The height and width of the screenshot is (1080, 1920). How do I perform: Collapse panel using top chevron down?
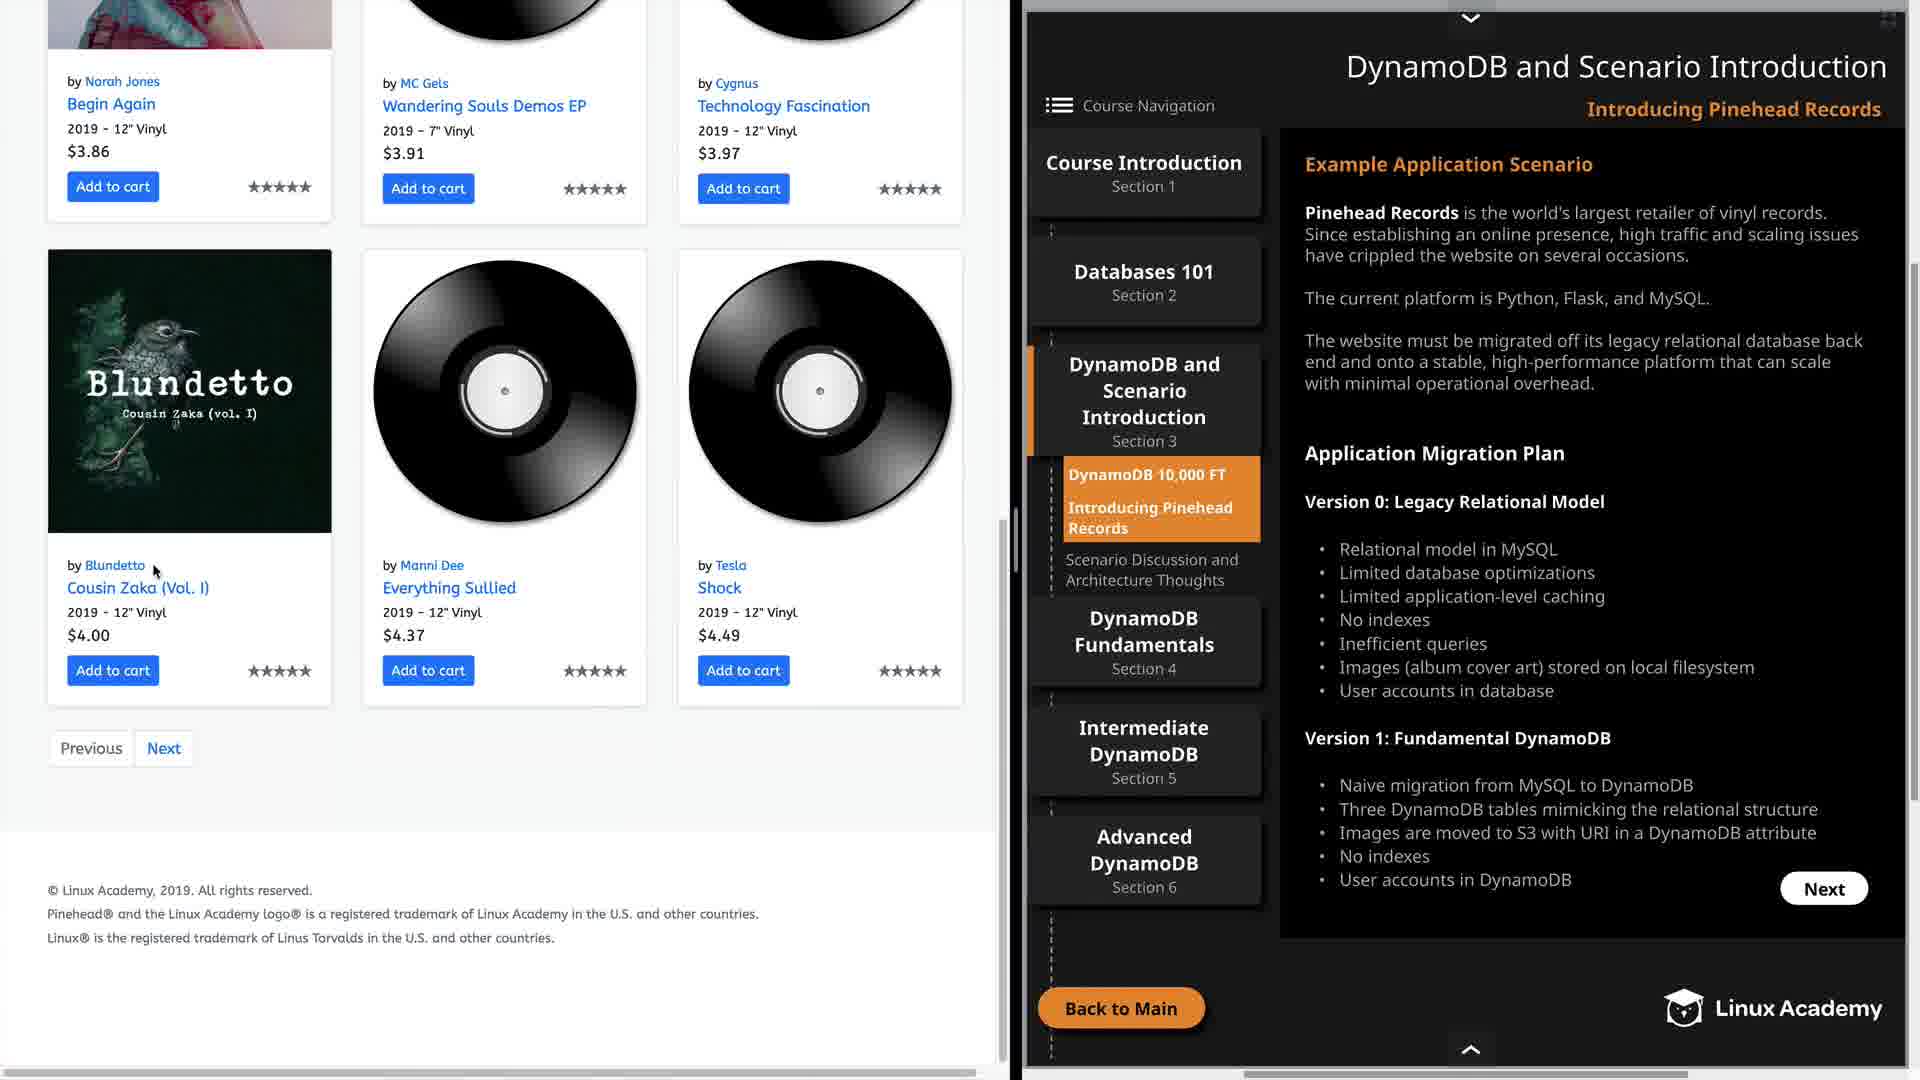pos(1470,18)
